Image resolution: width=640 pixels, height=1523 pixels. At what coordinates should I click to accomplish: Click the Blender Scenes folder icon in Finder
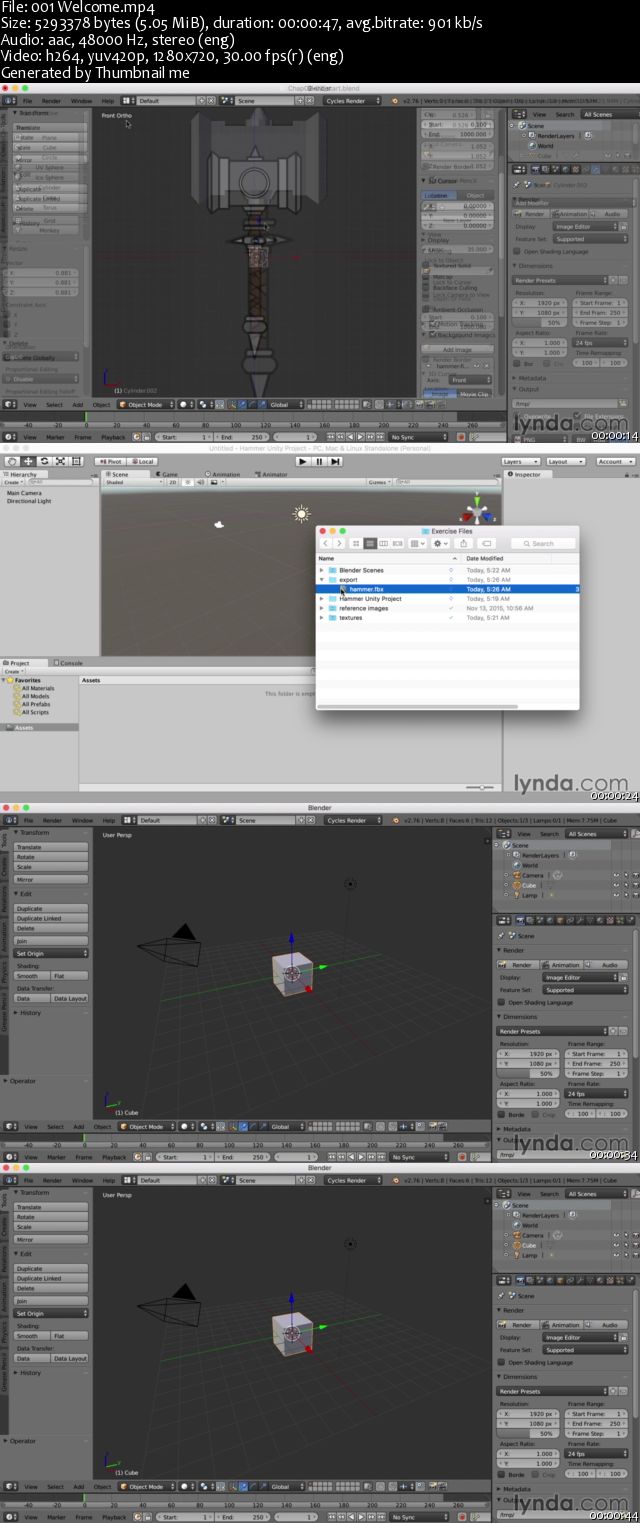pyautogui.click(x=332, y=570)
